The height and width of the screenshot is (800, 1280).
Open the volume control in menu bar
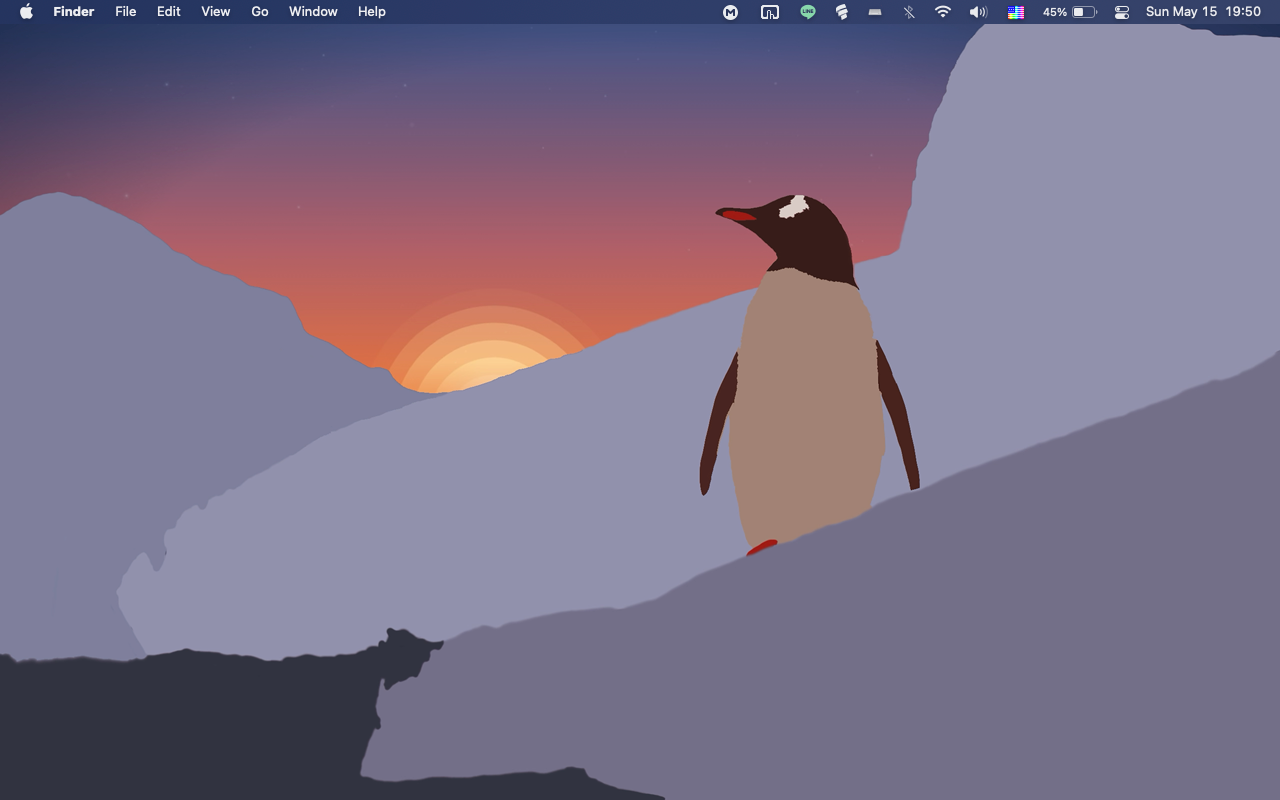point(978,12)
